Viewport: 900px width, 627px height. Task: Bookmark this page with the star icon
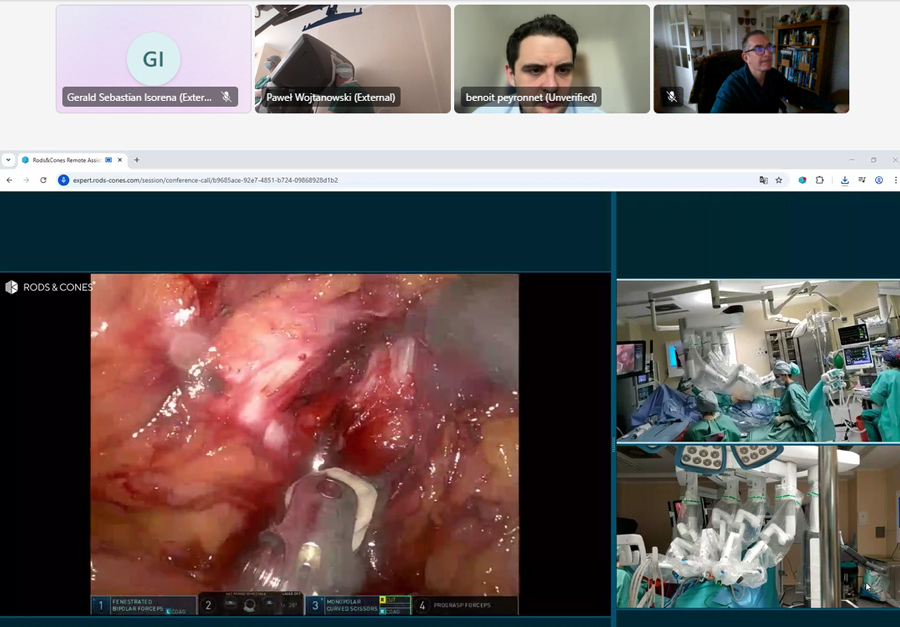[x=779, y=180]
